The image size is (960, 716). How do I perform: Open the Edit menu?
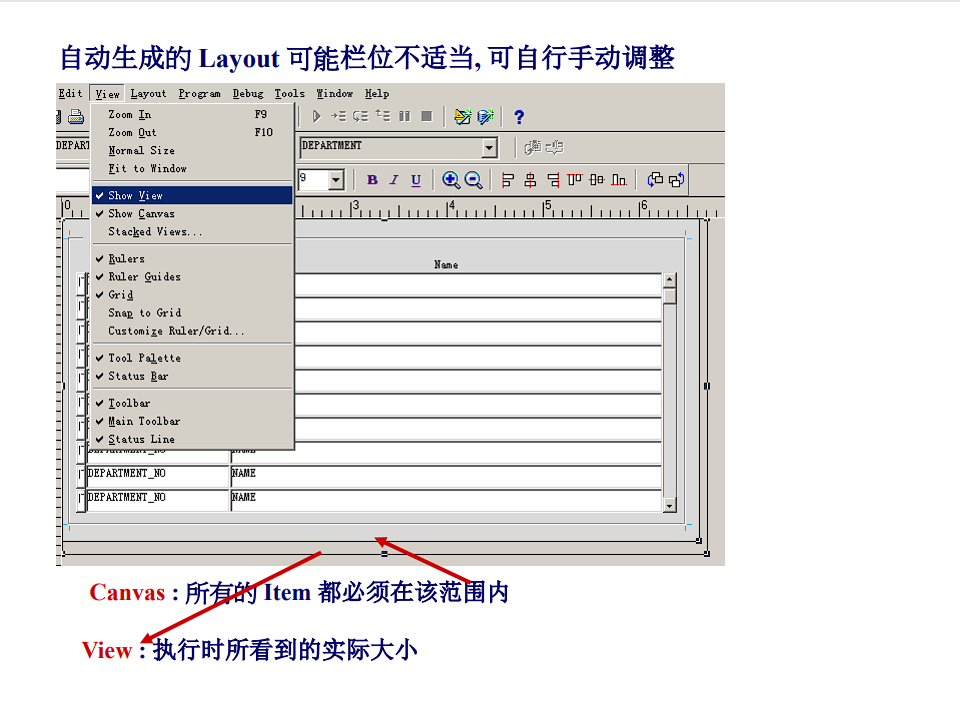(70, 94)
